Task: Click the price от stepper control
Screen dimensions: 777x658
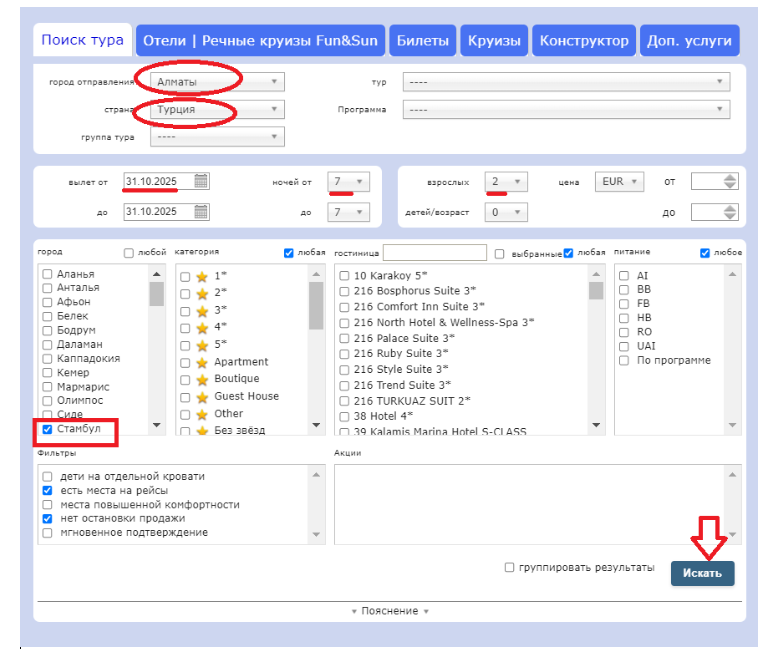Action: pyautogui.click(x=729, y=182)
